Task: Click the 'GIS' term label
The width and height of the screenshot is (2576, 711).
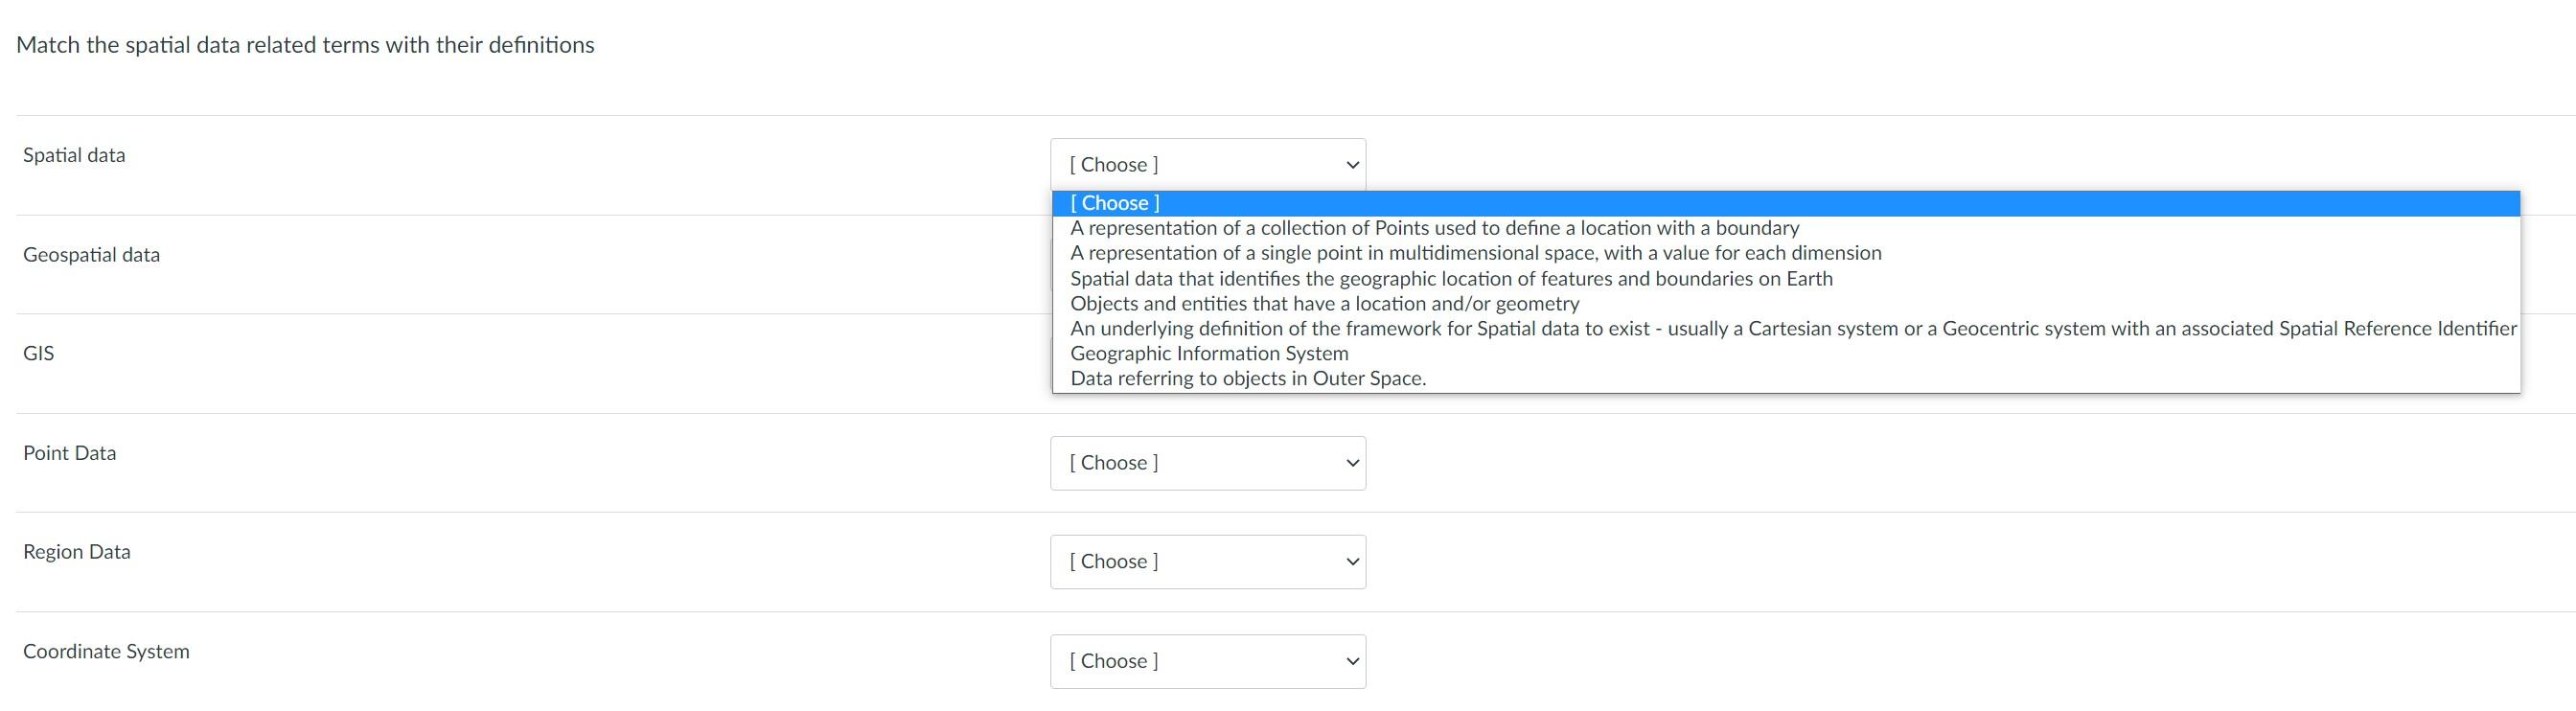Action: coord(38,353)
